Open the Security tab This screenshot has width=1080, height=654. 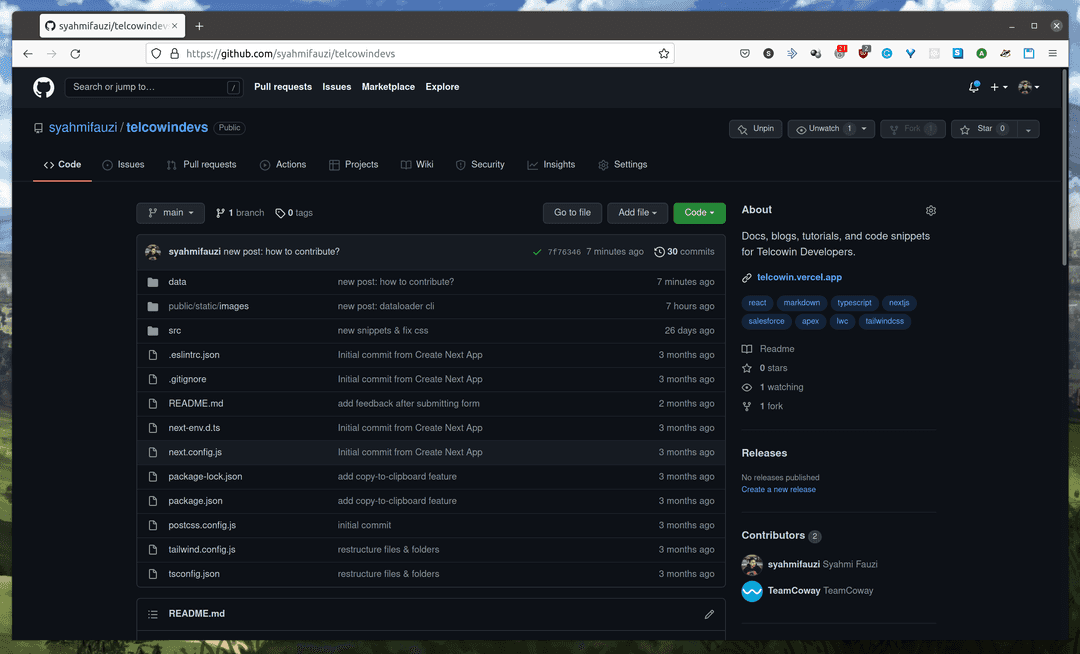pos(480,165)
